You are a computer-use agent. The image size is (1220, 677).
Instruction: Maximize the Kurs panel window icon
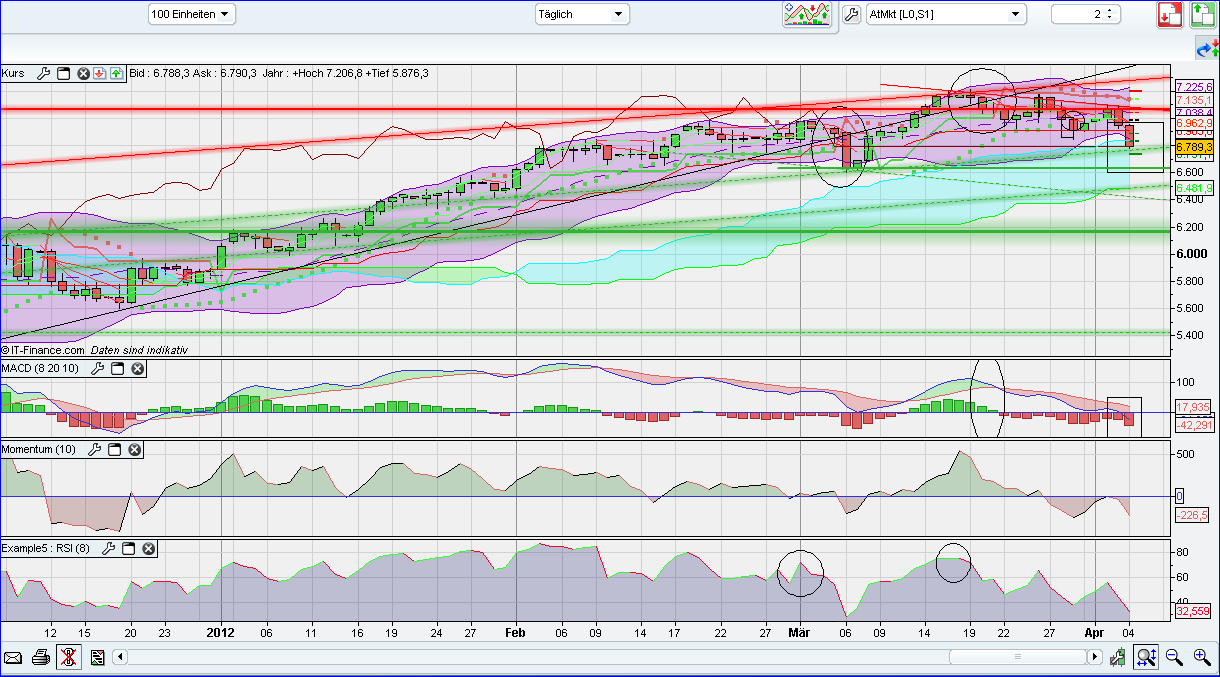[x=63, y=73]
